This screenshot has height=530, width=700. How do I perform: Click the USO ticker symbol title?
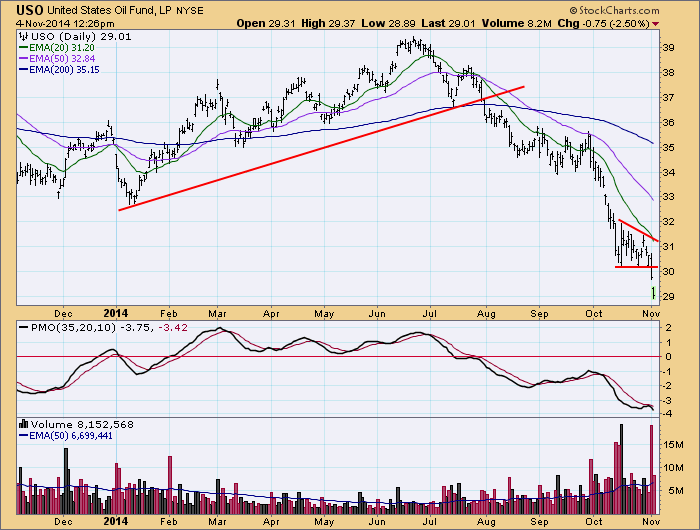point(30,10)
